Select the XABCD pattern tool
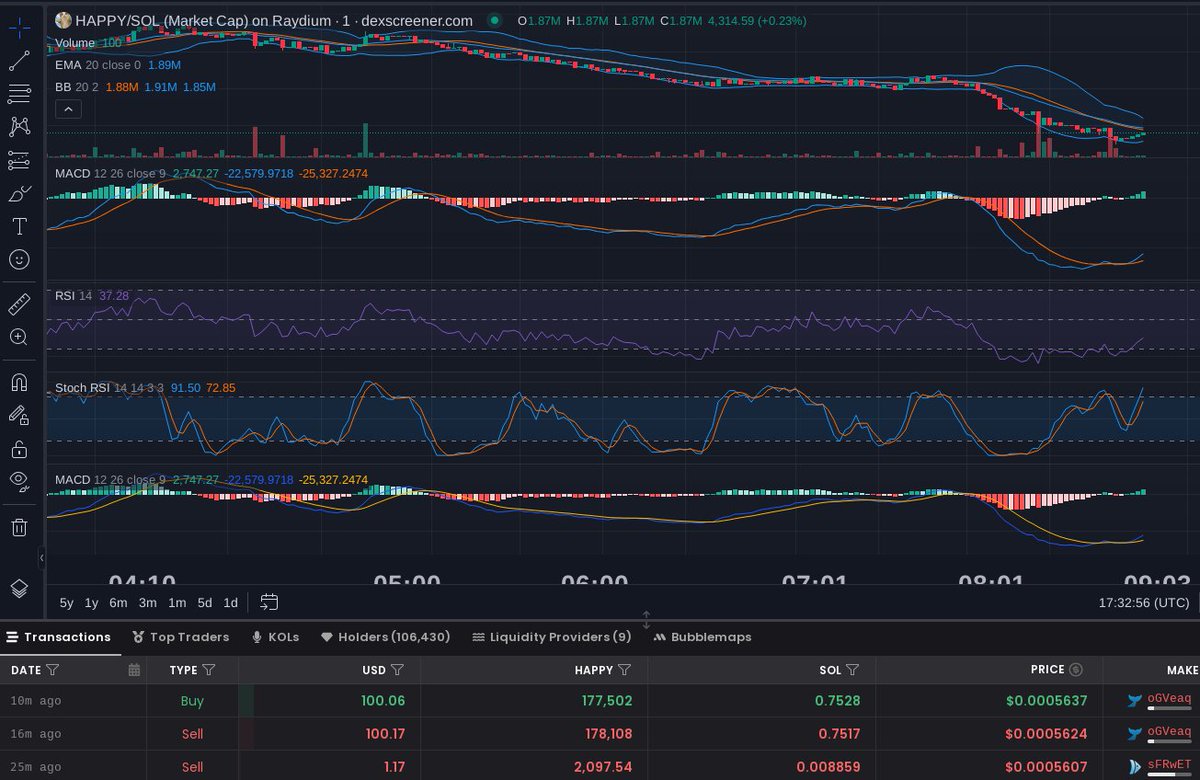This screenshot has height=780, width=1200. (x=19, y=126)
